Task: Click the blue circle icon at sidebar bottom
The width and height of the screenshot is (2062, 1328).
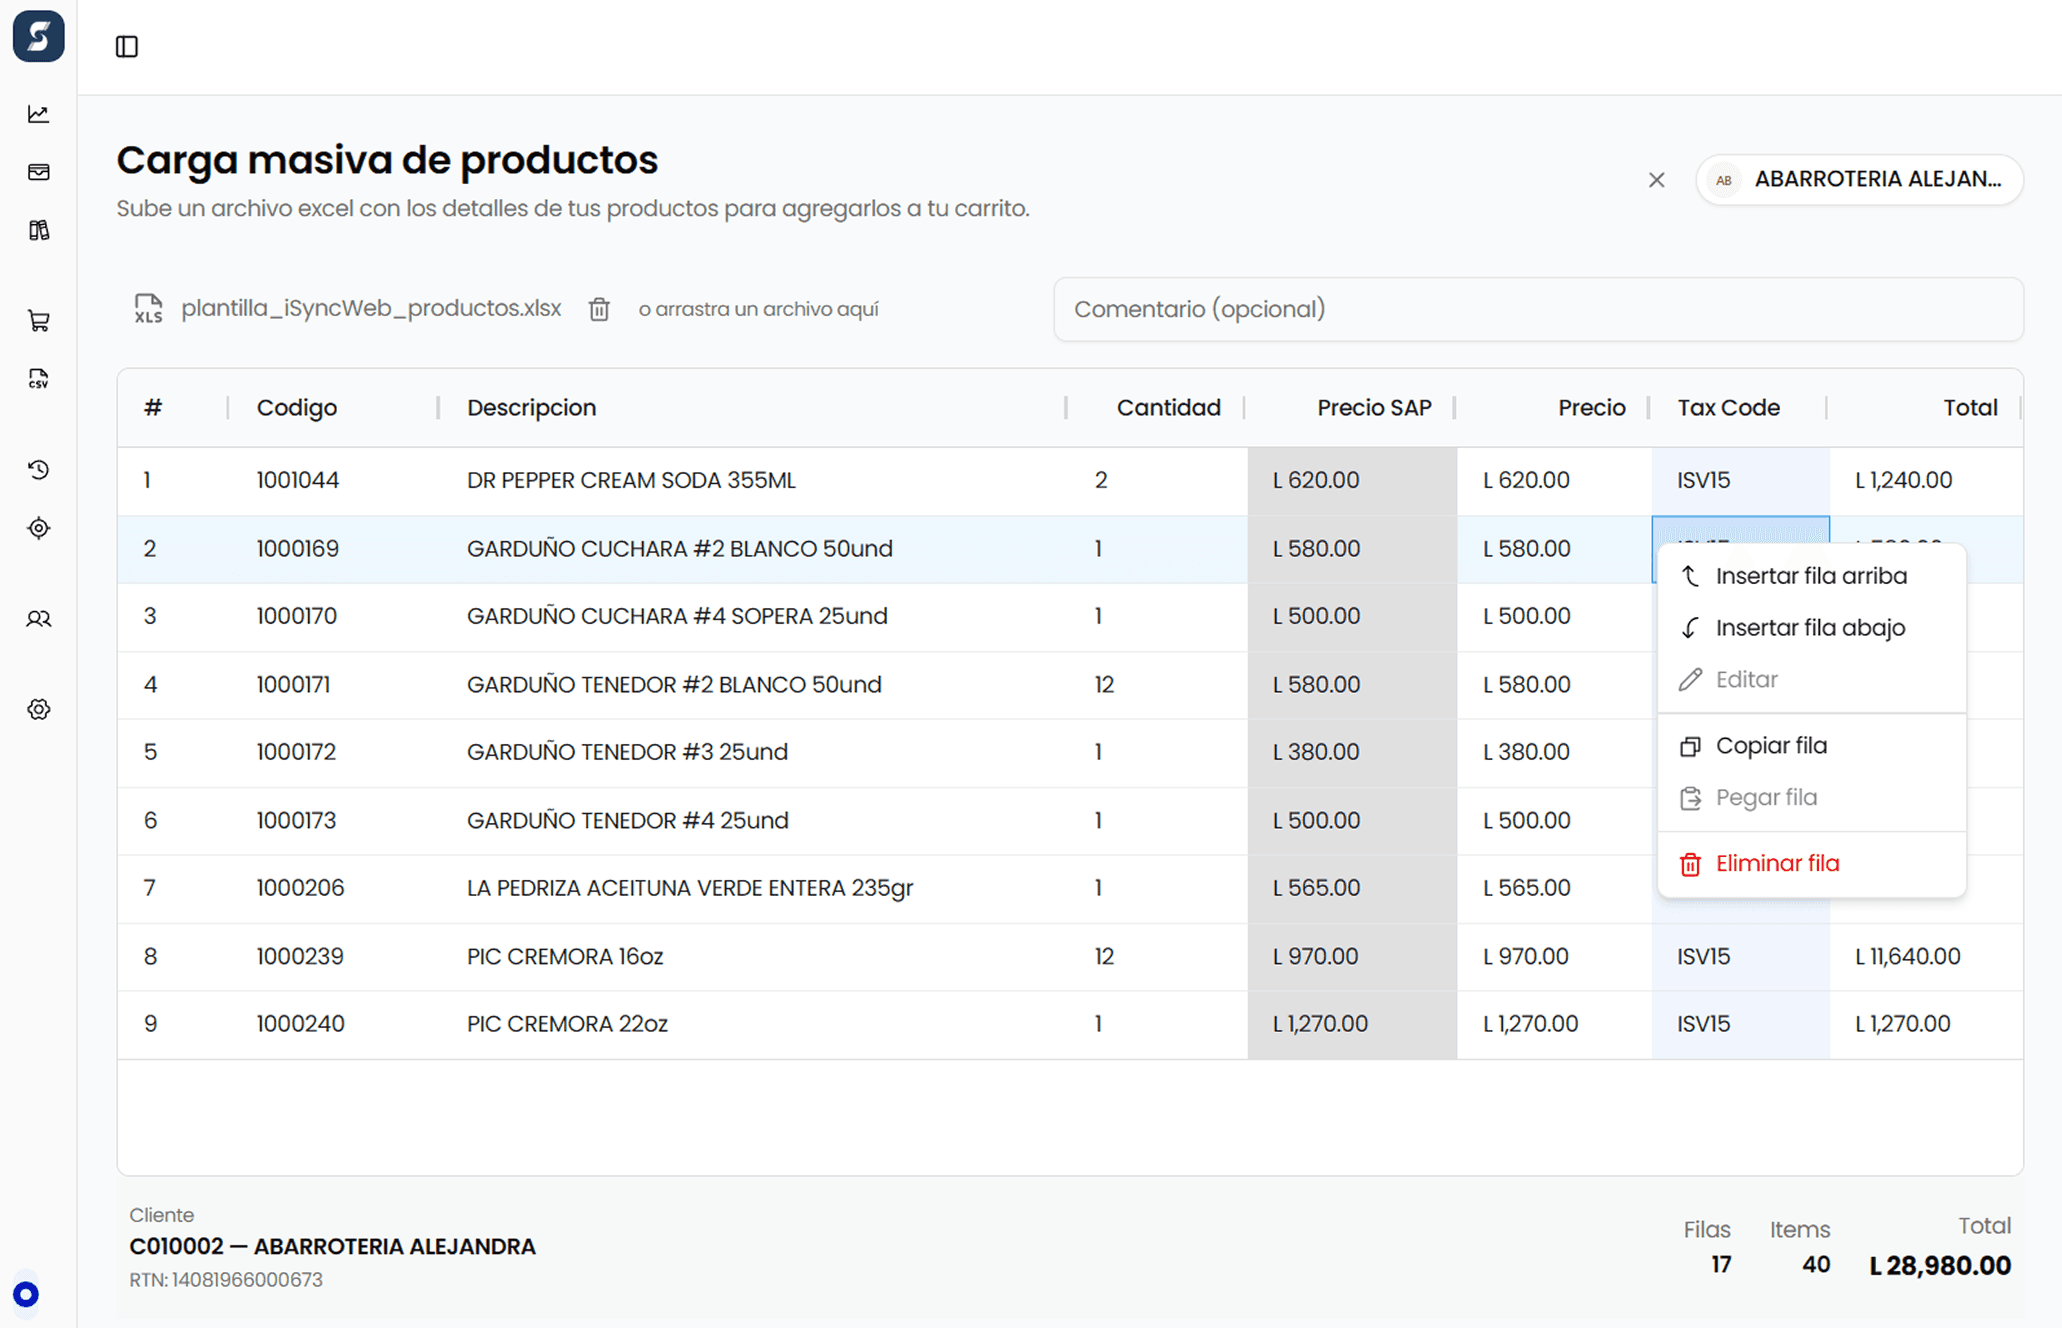Action: pos(26,1294)
